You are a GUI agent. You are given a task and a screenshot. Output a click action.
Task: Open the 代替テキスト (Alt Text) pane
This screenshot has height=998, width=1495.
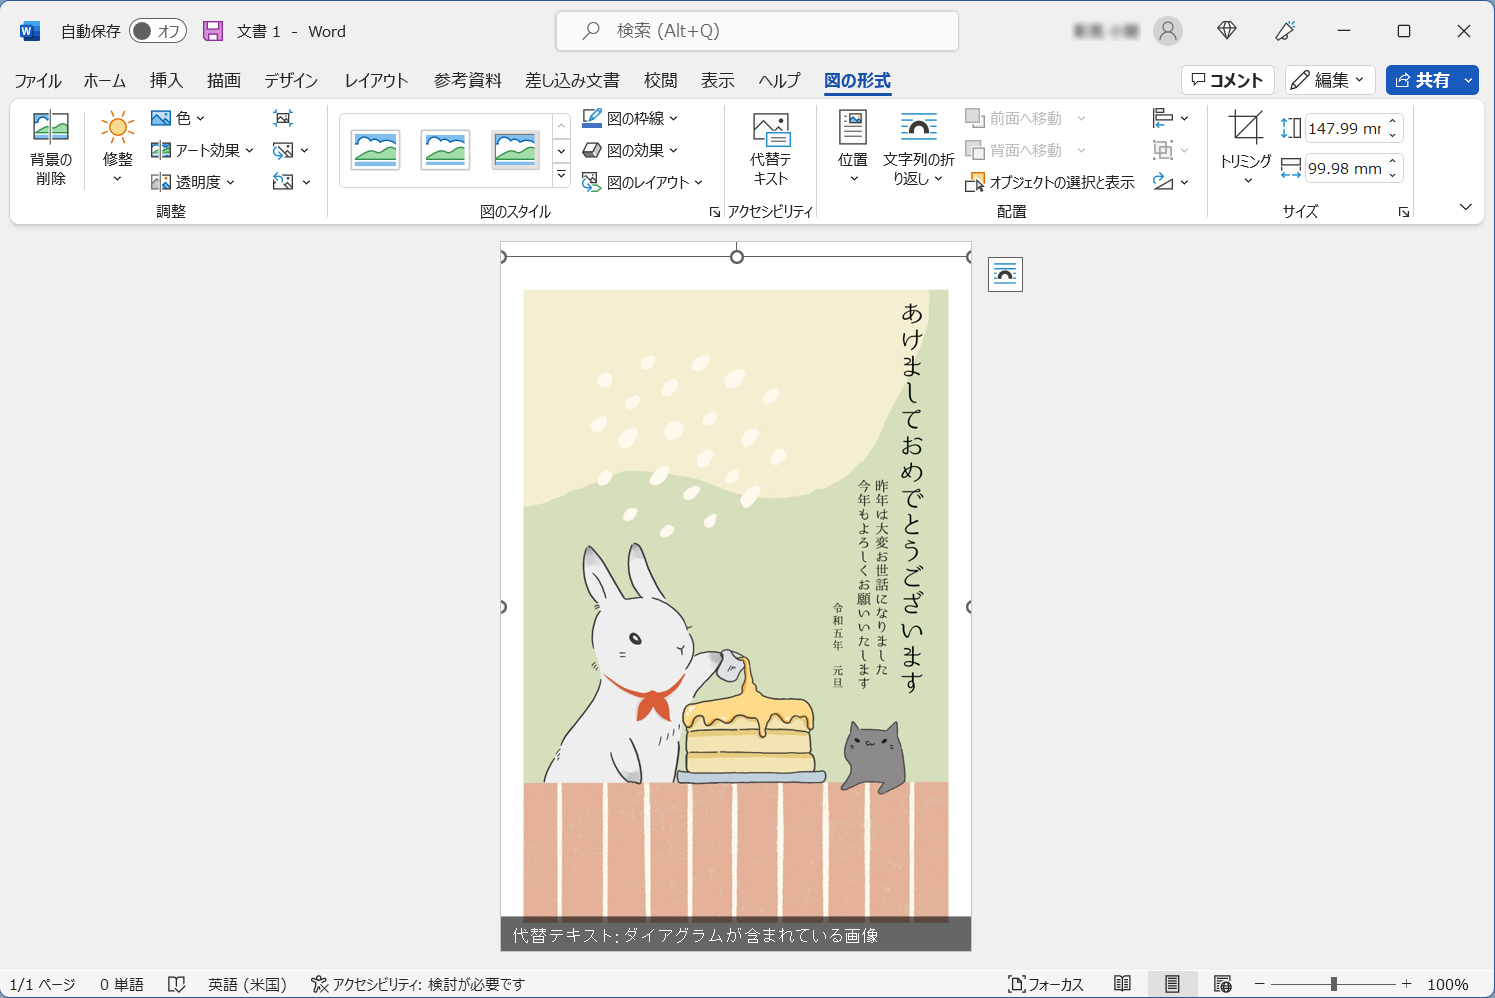770,148
